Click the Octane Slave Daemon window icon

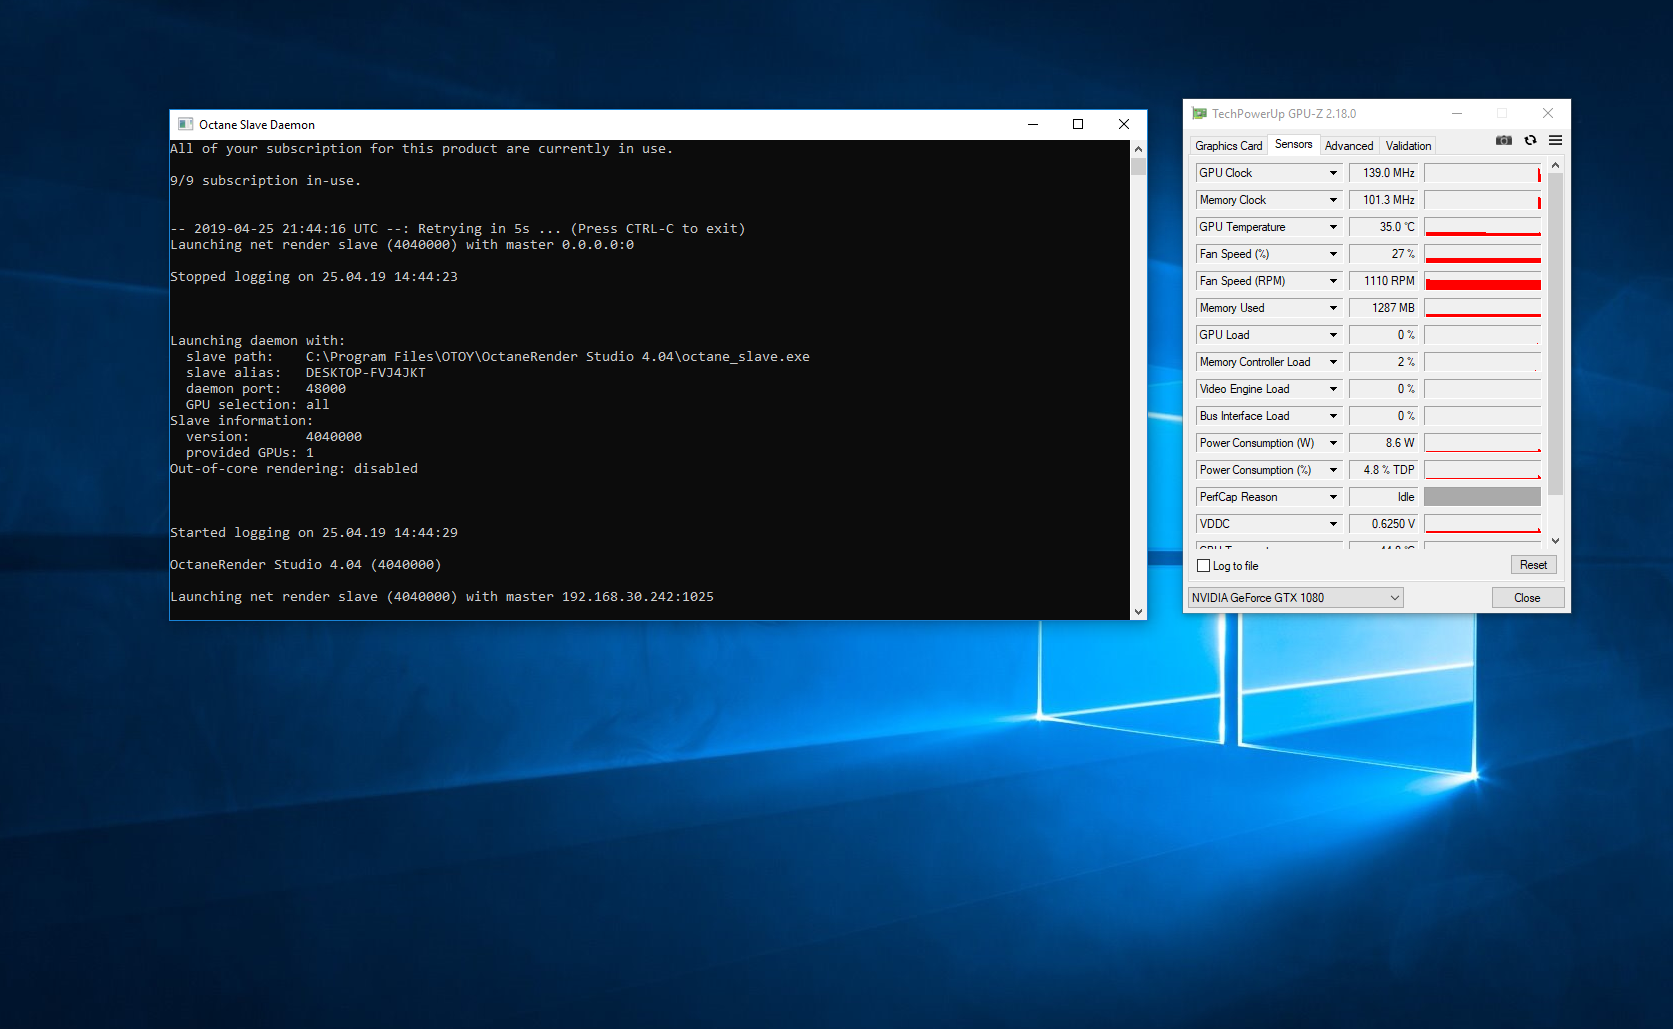(x=185, y=124)
